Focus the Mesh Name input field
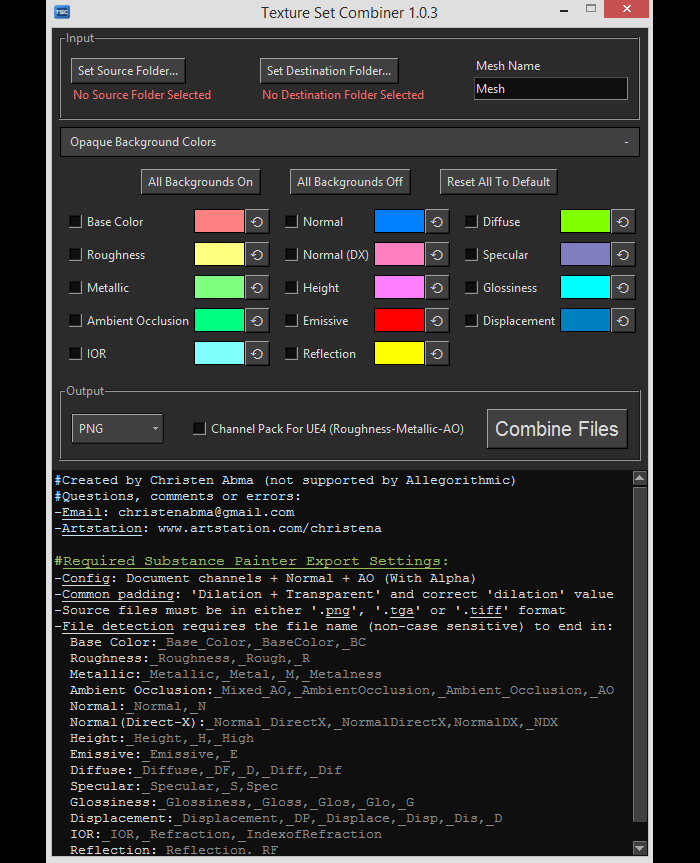This screenshot has width=700, height=863. pyautogui.click(x=550, y=89)
